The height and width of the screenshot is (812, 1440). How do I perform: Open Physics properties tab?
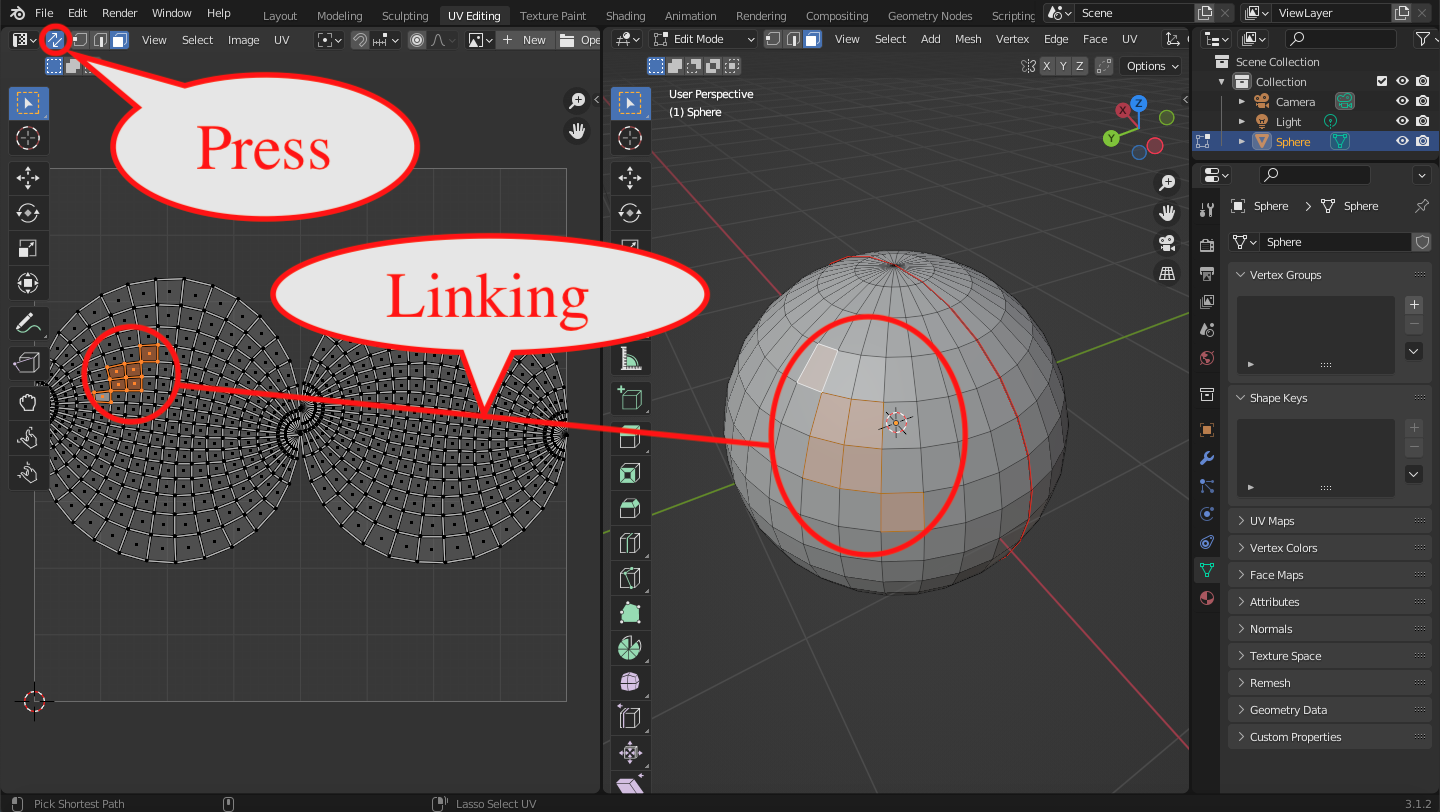[x=1207, y=514]
